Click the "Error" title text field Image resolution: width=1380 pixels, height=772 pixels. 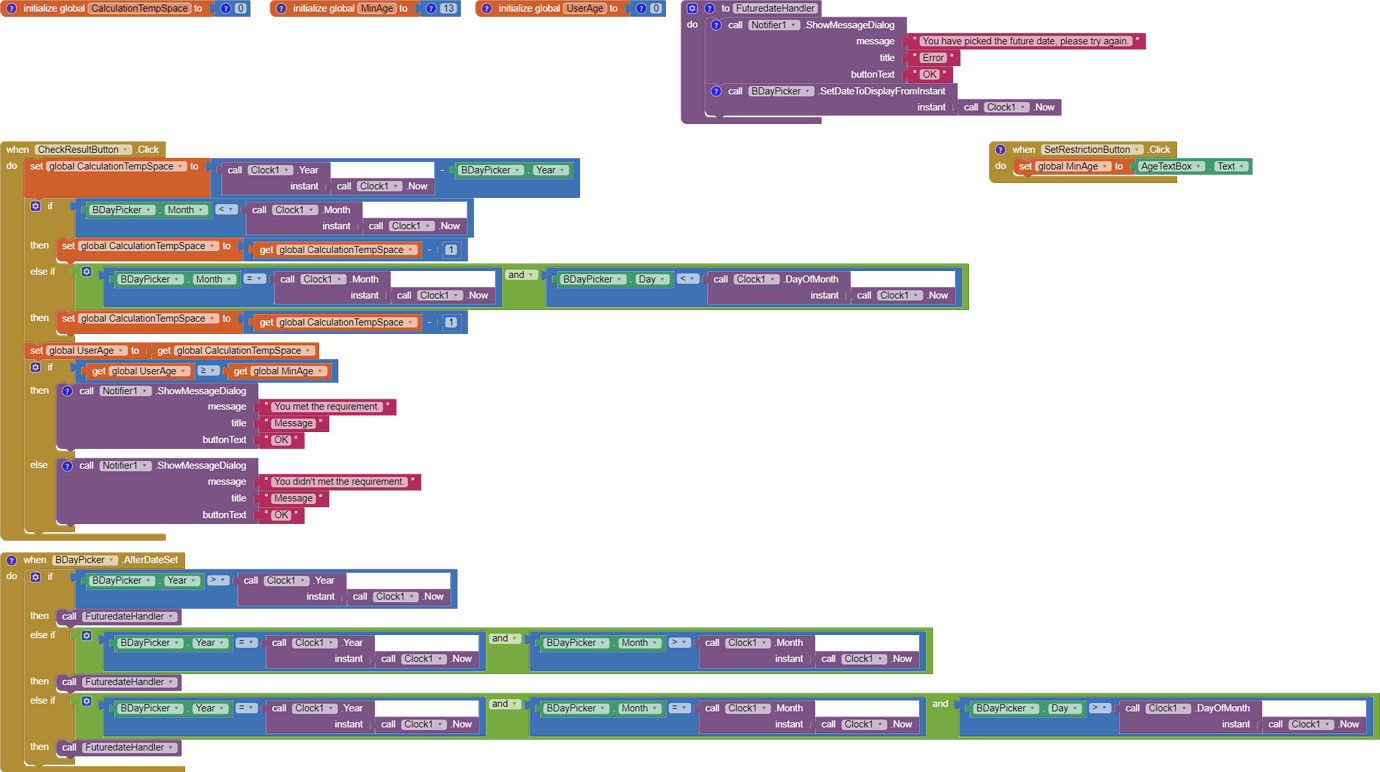[932, 58]
